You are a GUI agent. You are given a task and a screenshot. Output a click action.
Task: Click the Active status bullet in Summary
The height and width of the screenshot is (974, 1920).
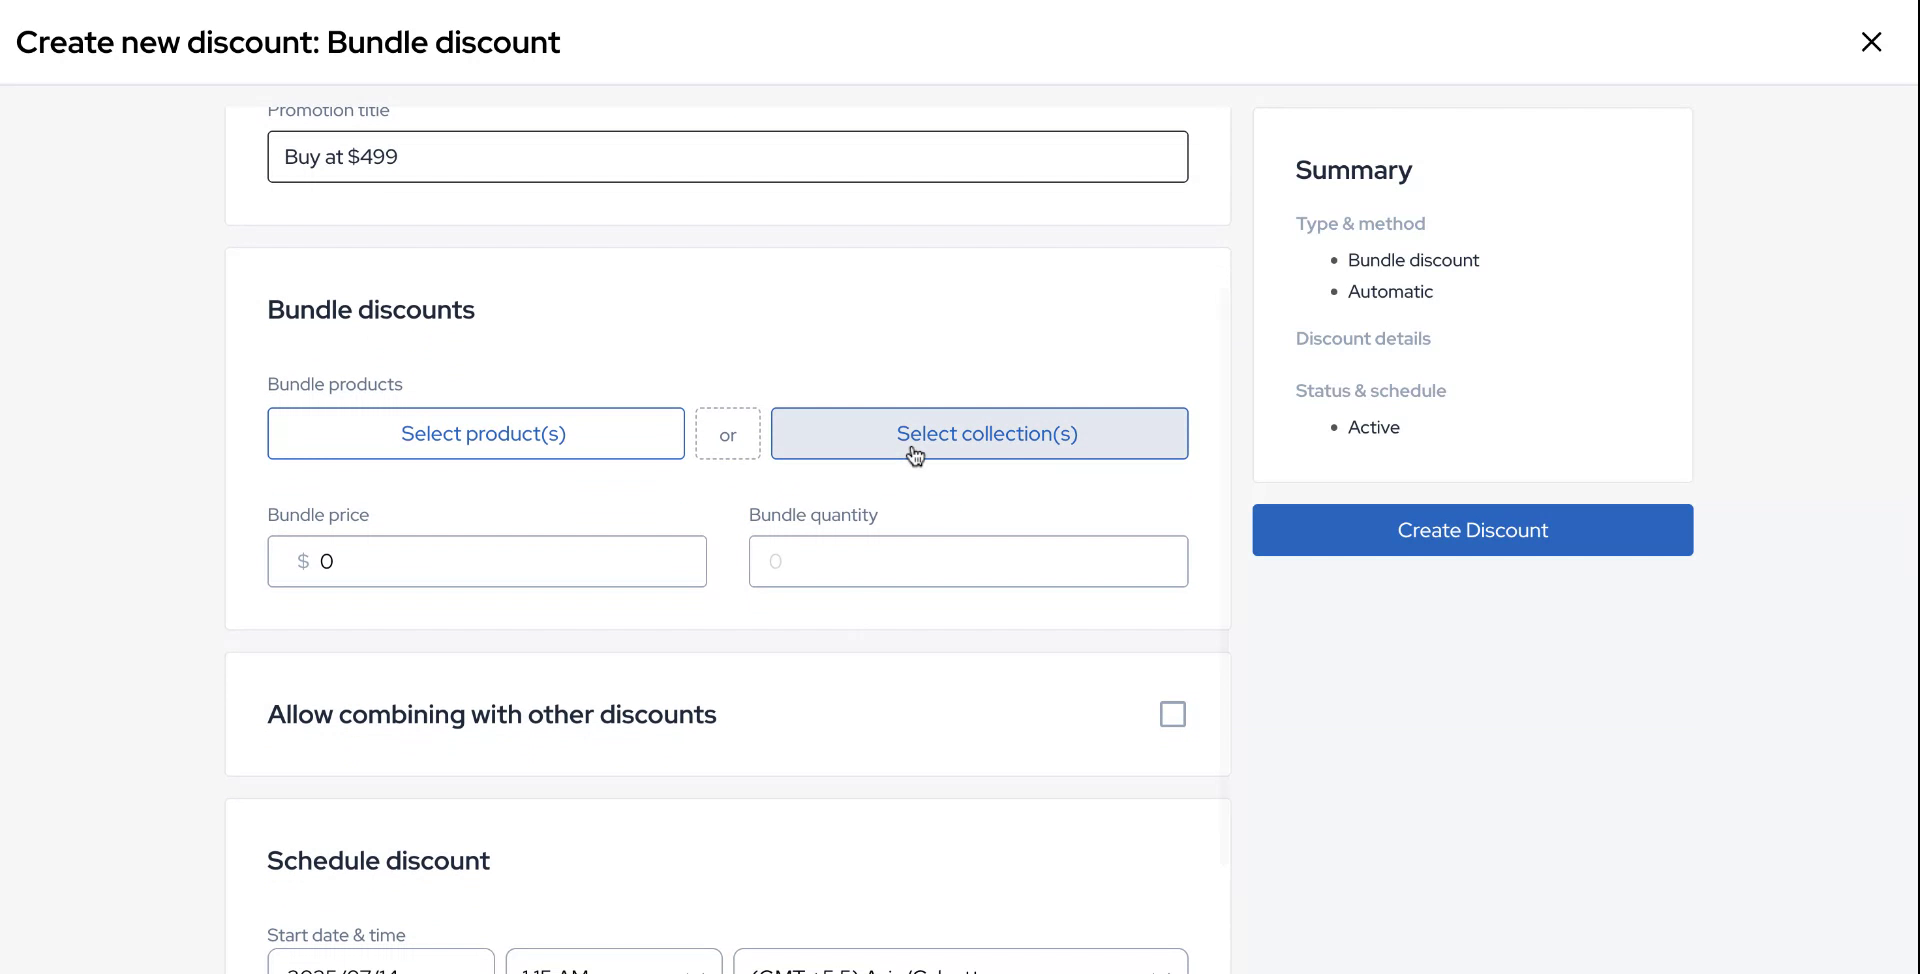tap(1373, 428)
